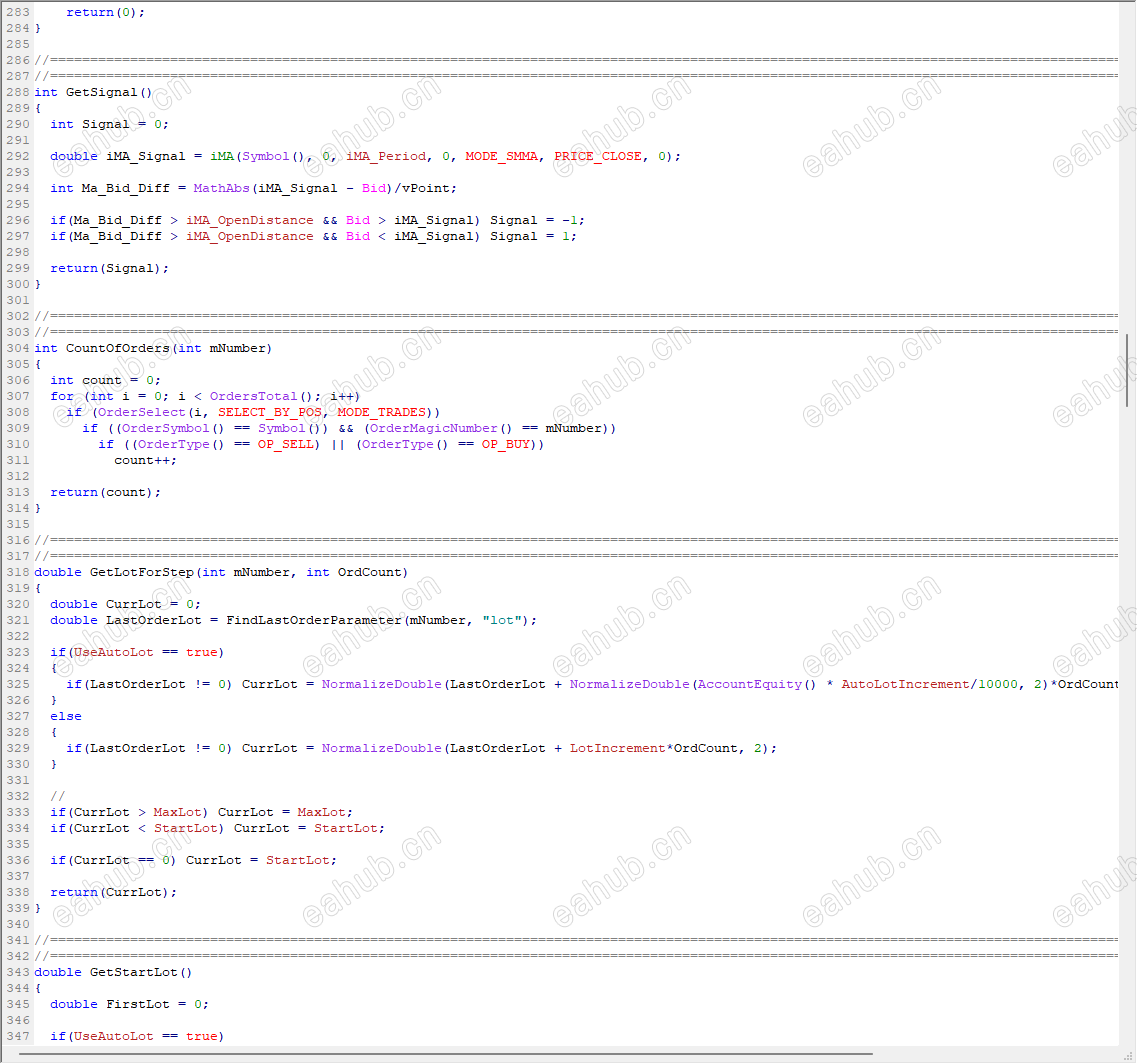Click 10000 divisor on line 325

coord(997,684)
